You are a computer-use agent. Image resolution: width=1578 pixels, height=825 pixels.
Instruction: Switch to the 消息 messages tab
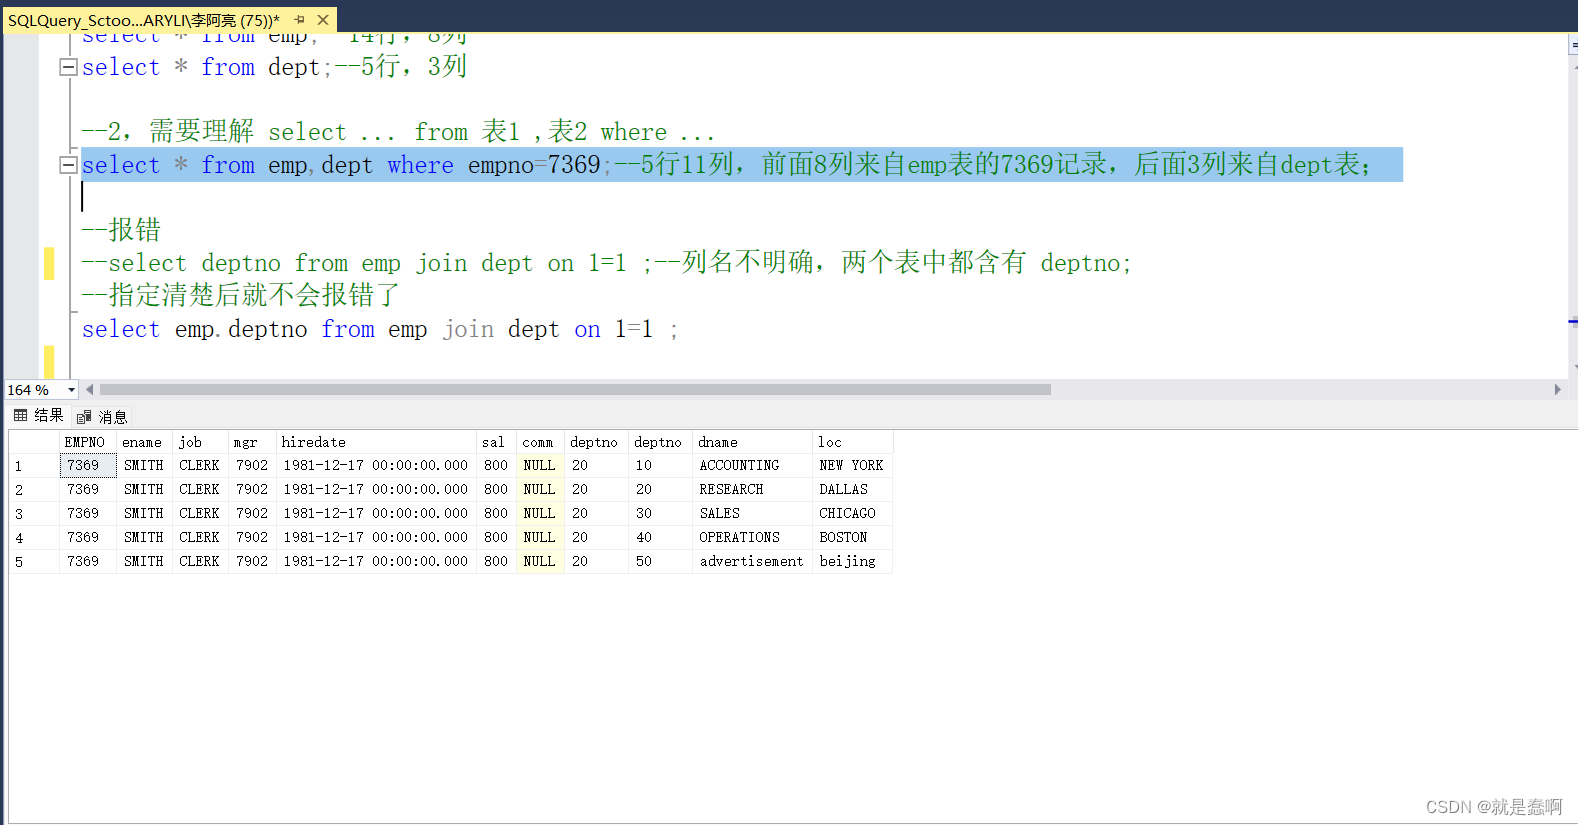coord(102,417)
